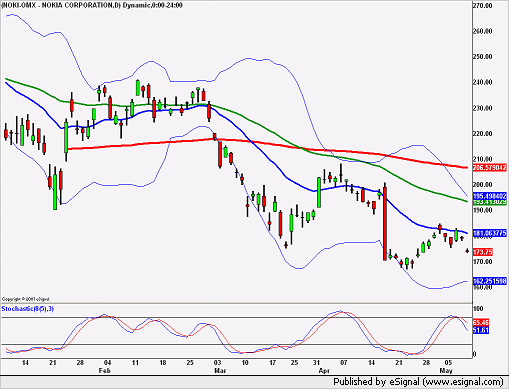Click the blue 181.063775 price tag

click(x=490, y=233)
